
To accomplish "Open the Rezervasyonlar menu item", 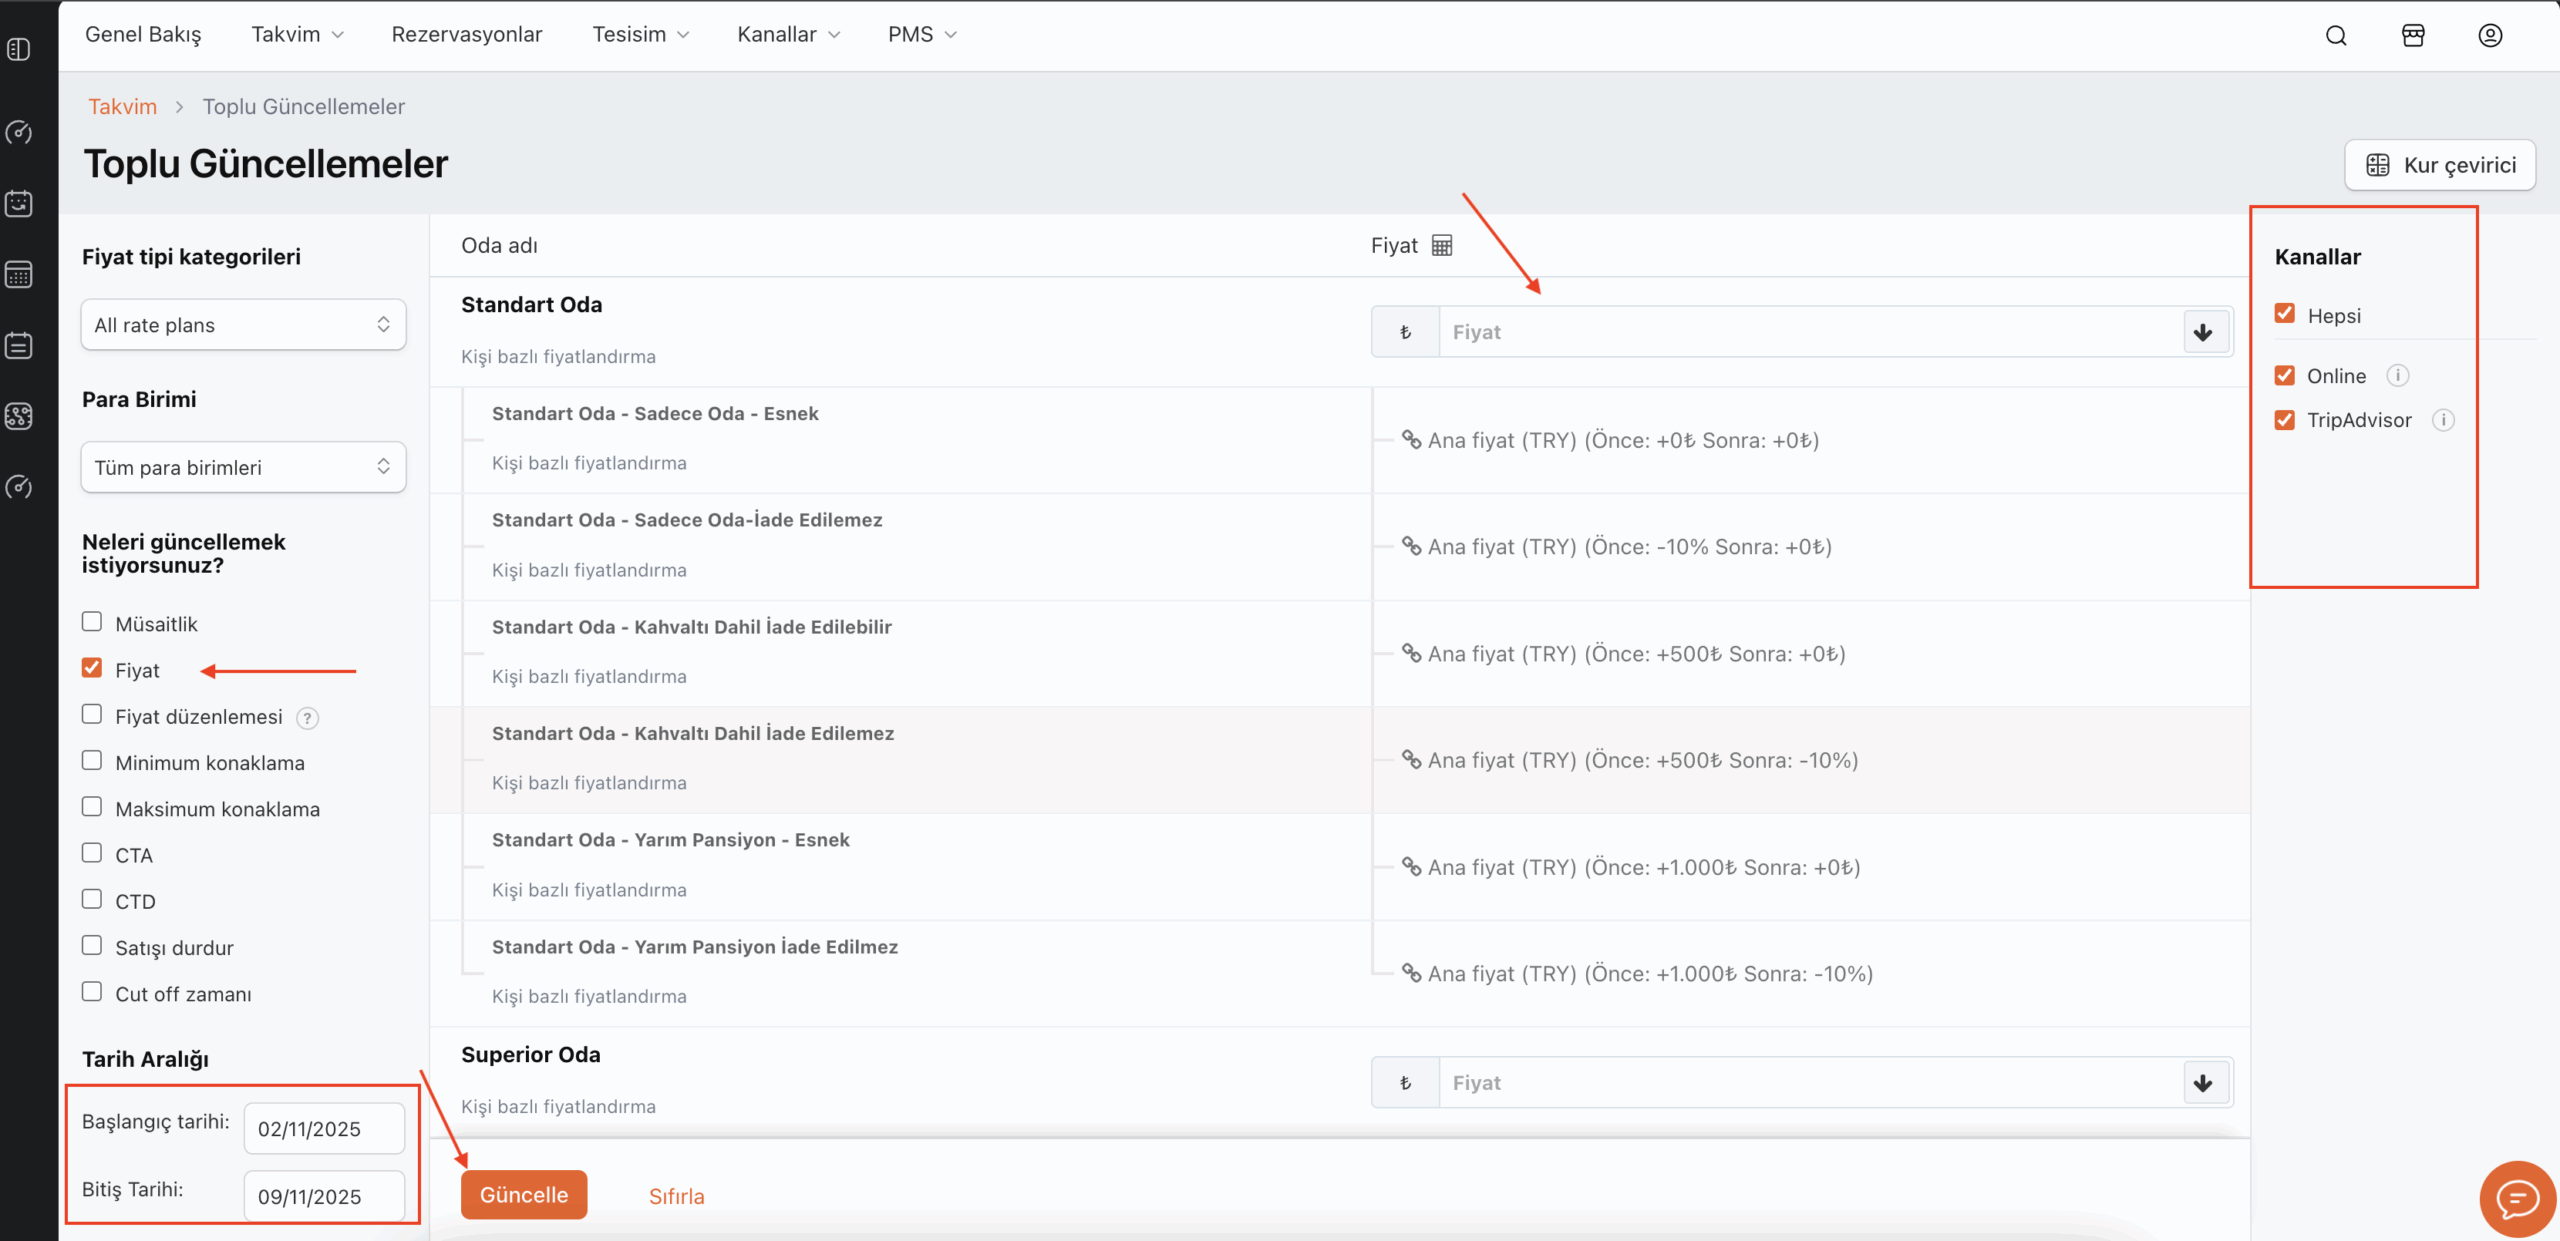I will [x=466, y=34].
